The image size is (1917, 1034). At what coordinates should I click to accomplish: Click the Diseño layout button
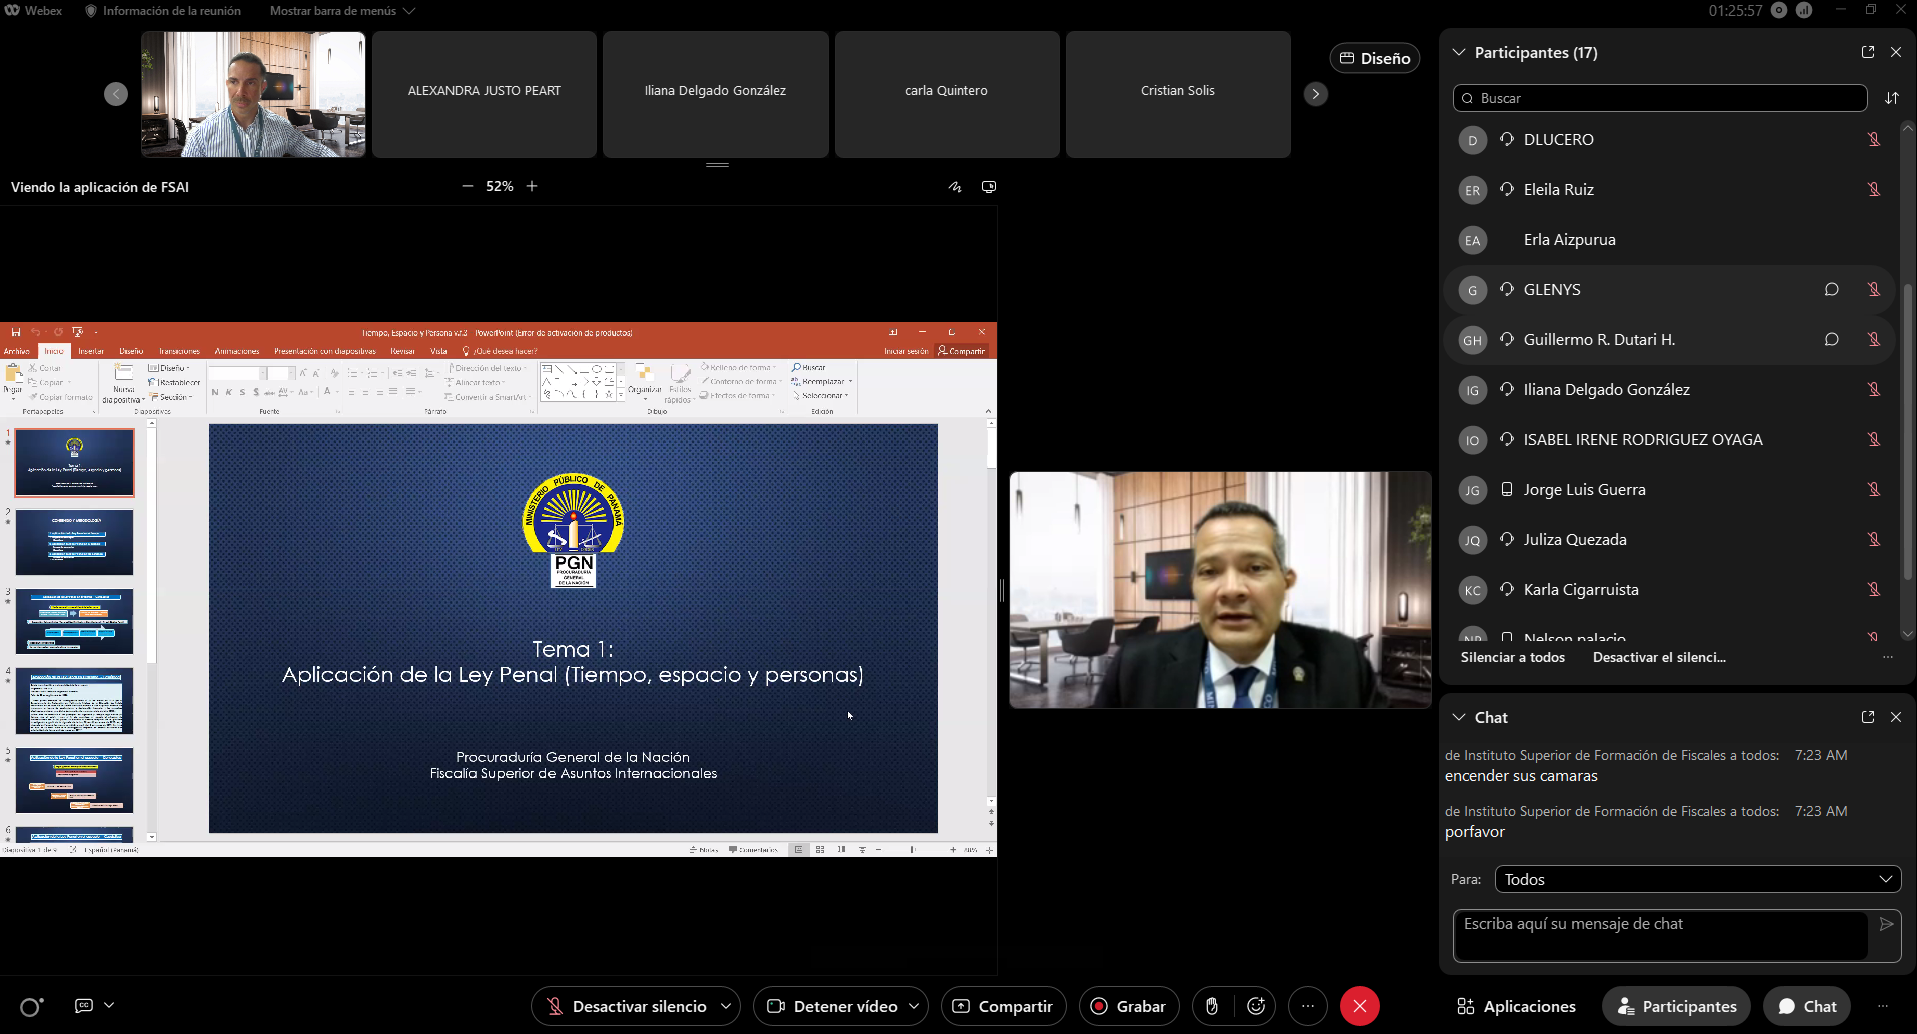tap(1374, 58)
